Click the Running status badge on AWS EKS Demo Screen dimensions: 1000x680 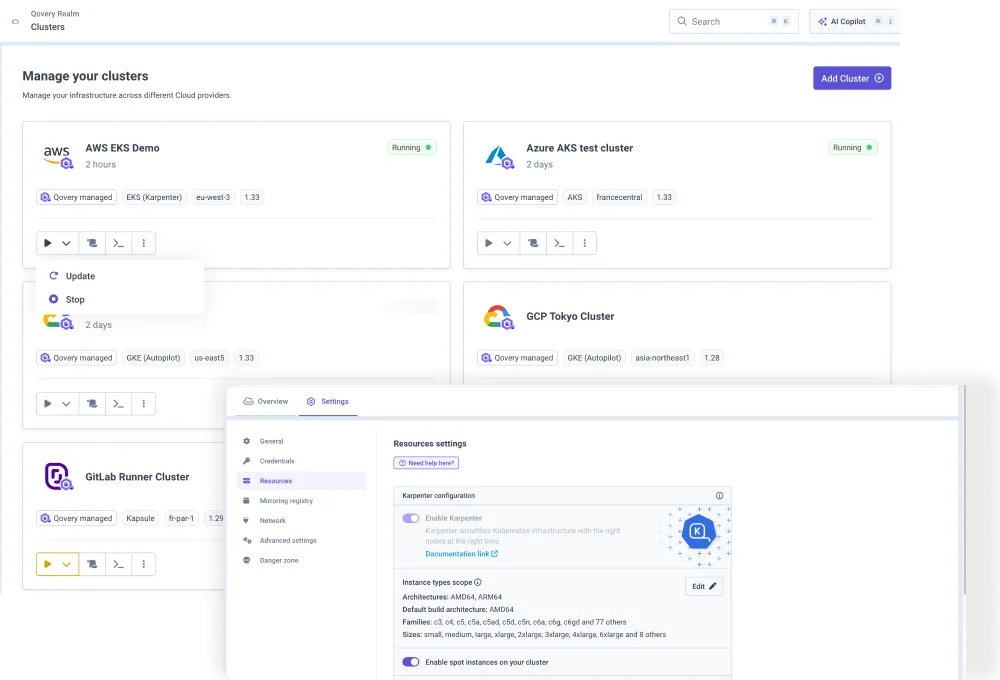tap(412, 147)
